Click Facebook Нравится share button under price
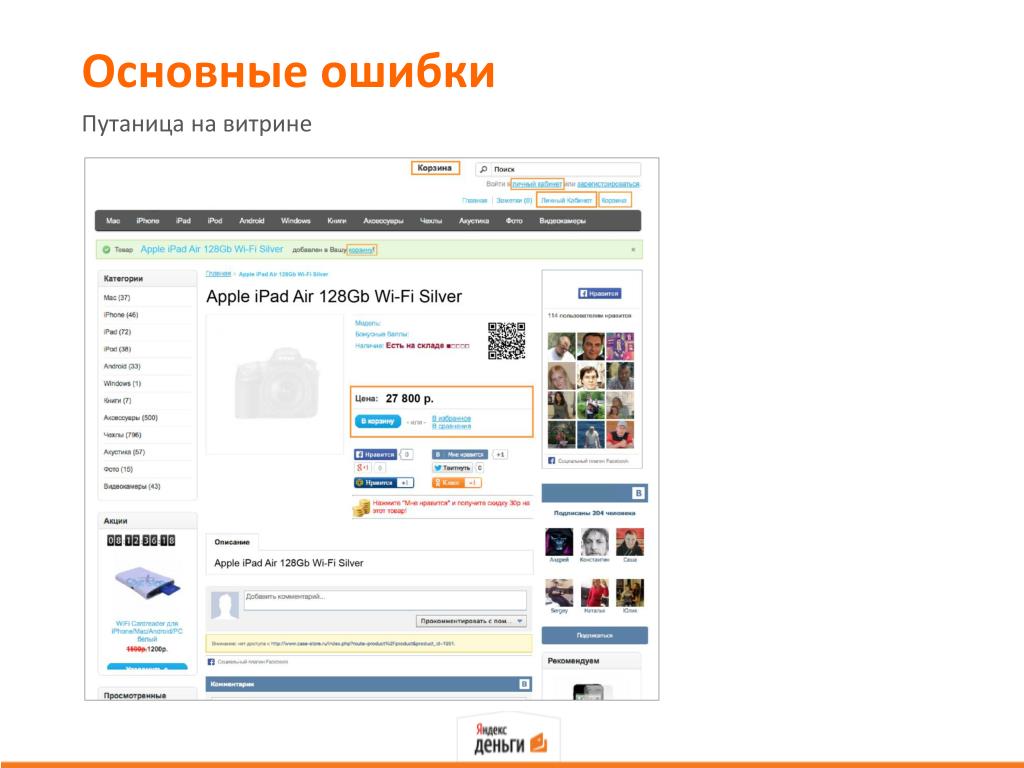1024x768 pixels. click(376, 455)
